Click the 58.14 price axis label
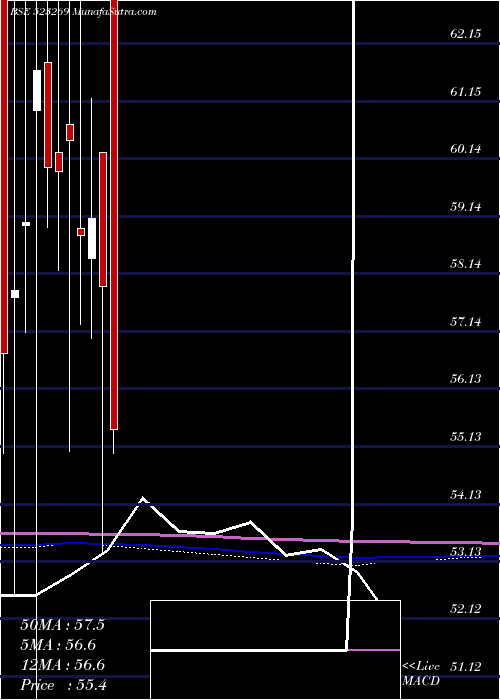 tap(466, 264)
